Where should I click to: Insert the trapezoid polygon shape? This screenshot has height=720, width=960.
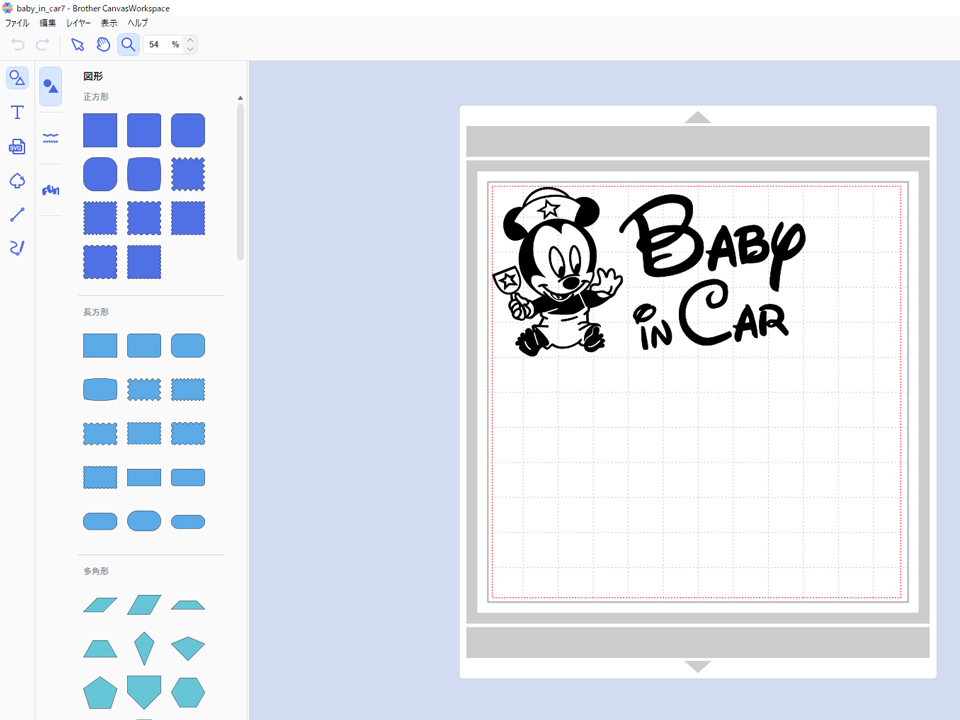pos(100,649)
